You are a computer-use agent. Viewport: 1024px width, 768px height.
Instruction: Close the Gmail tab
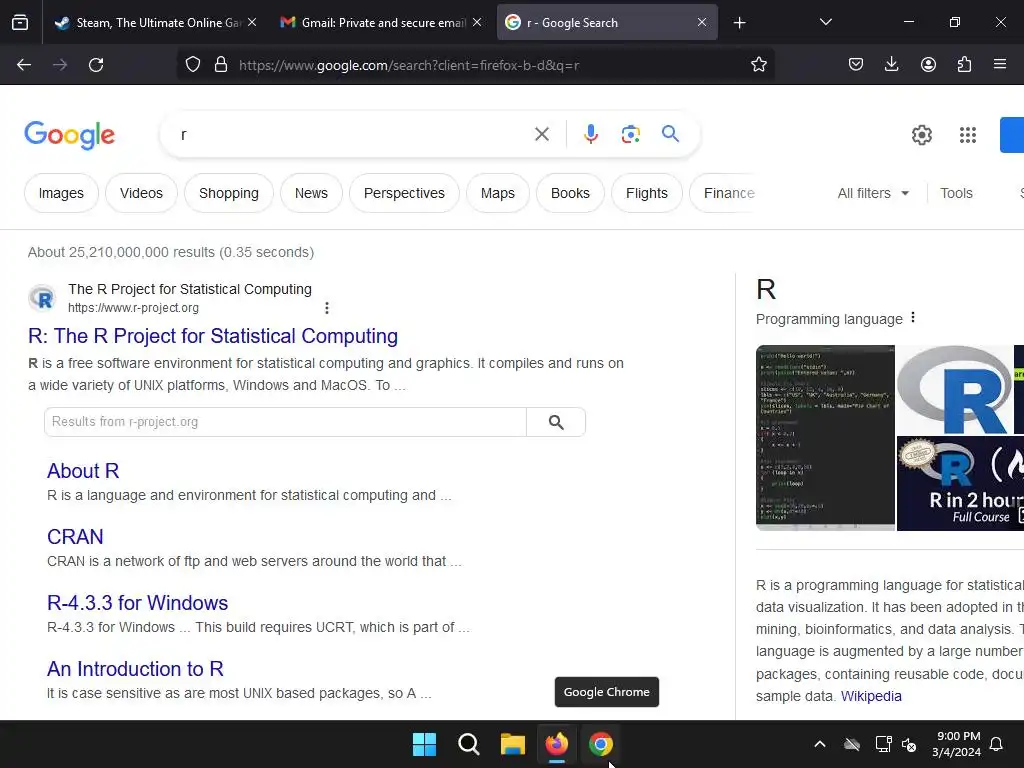(477, 22)
